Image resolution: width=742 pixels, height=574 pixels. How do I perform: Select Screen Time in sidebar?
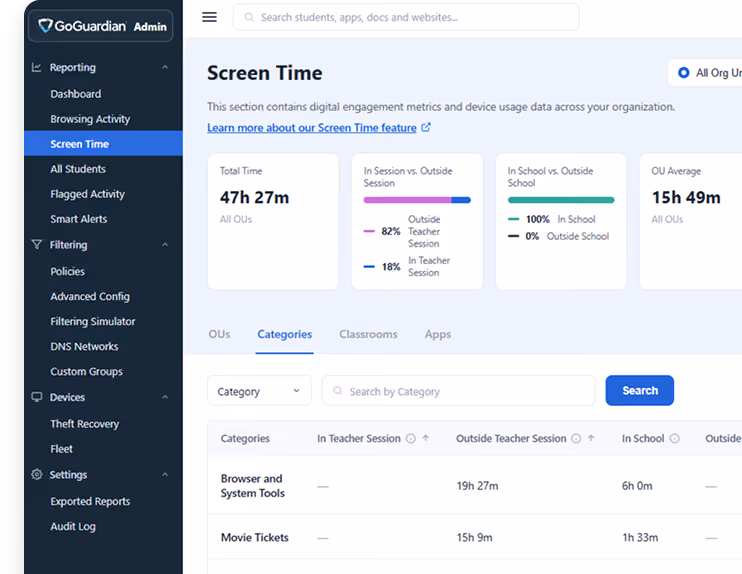click(103, 143)
